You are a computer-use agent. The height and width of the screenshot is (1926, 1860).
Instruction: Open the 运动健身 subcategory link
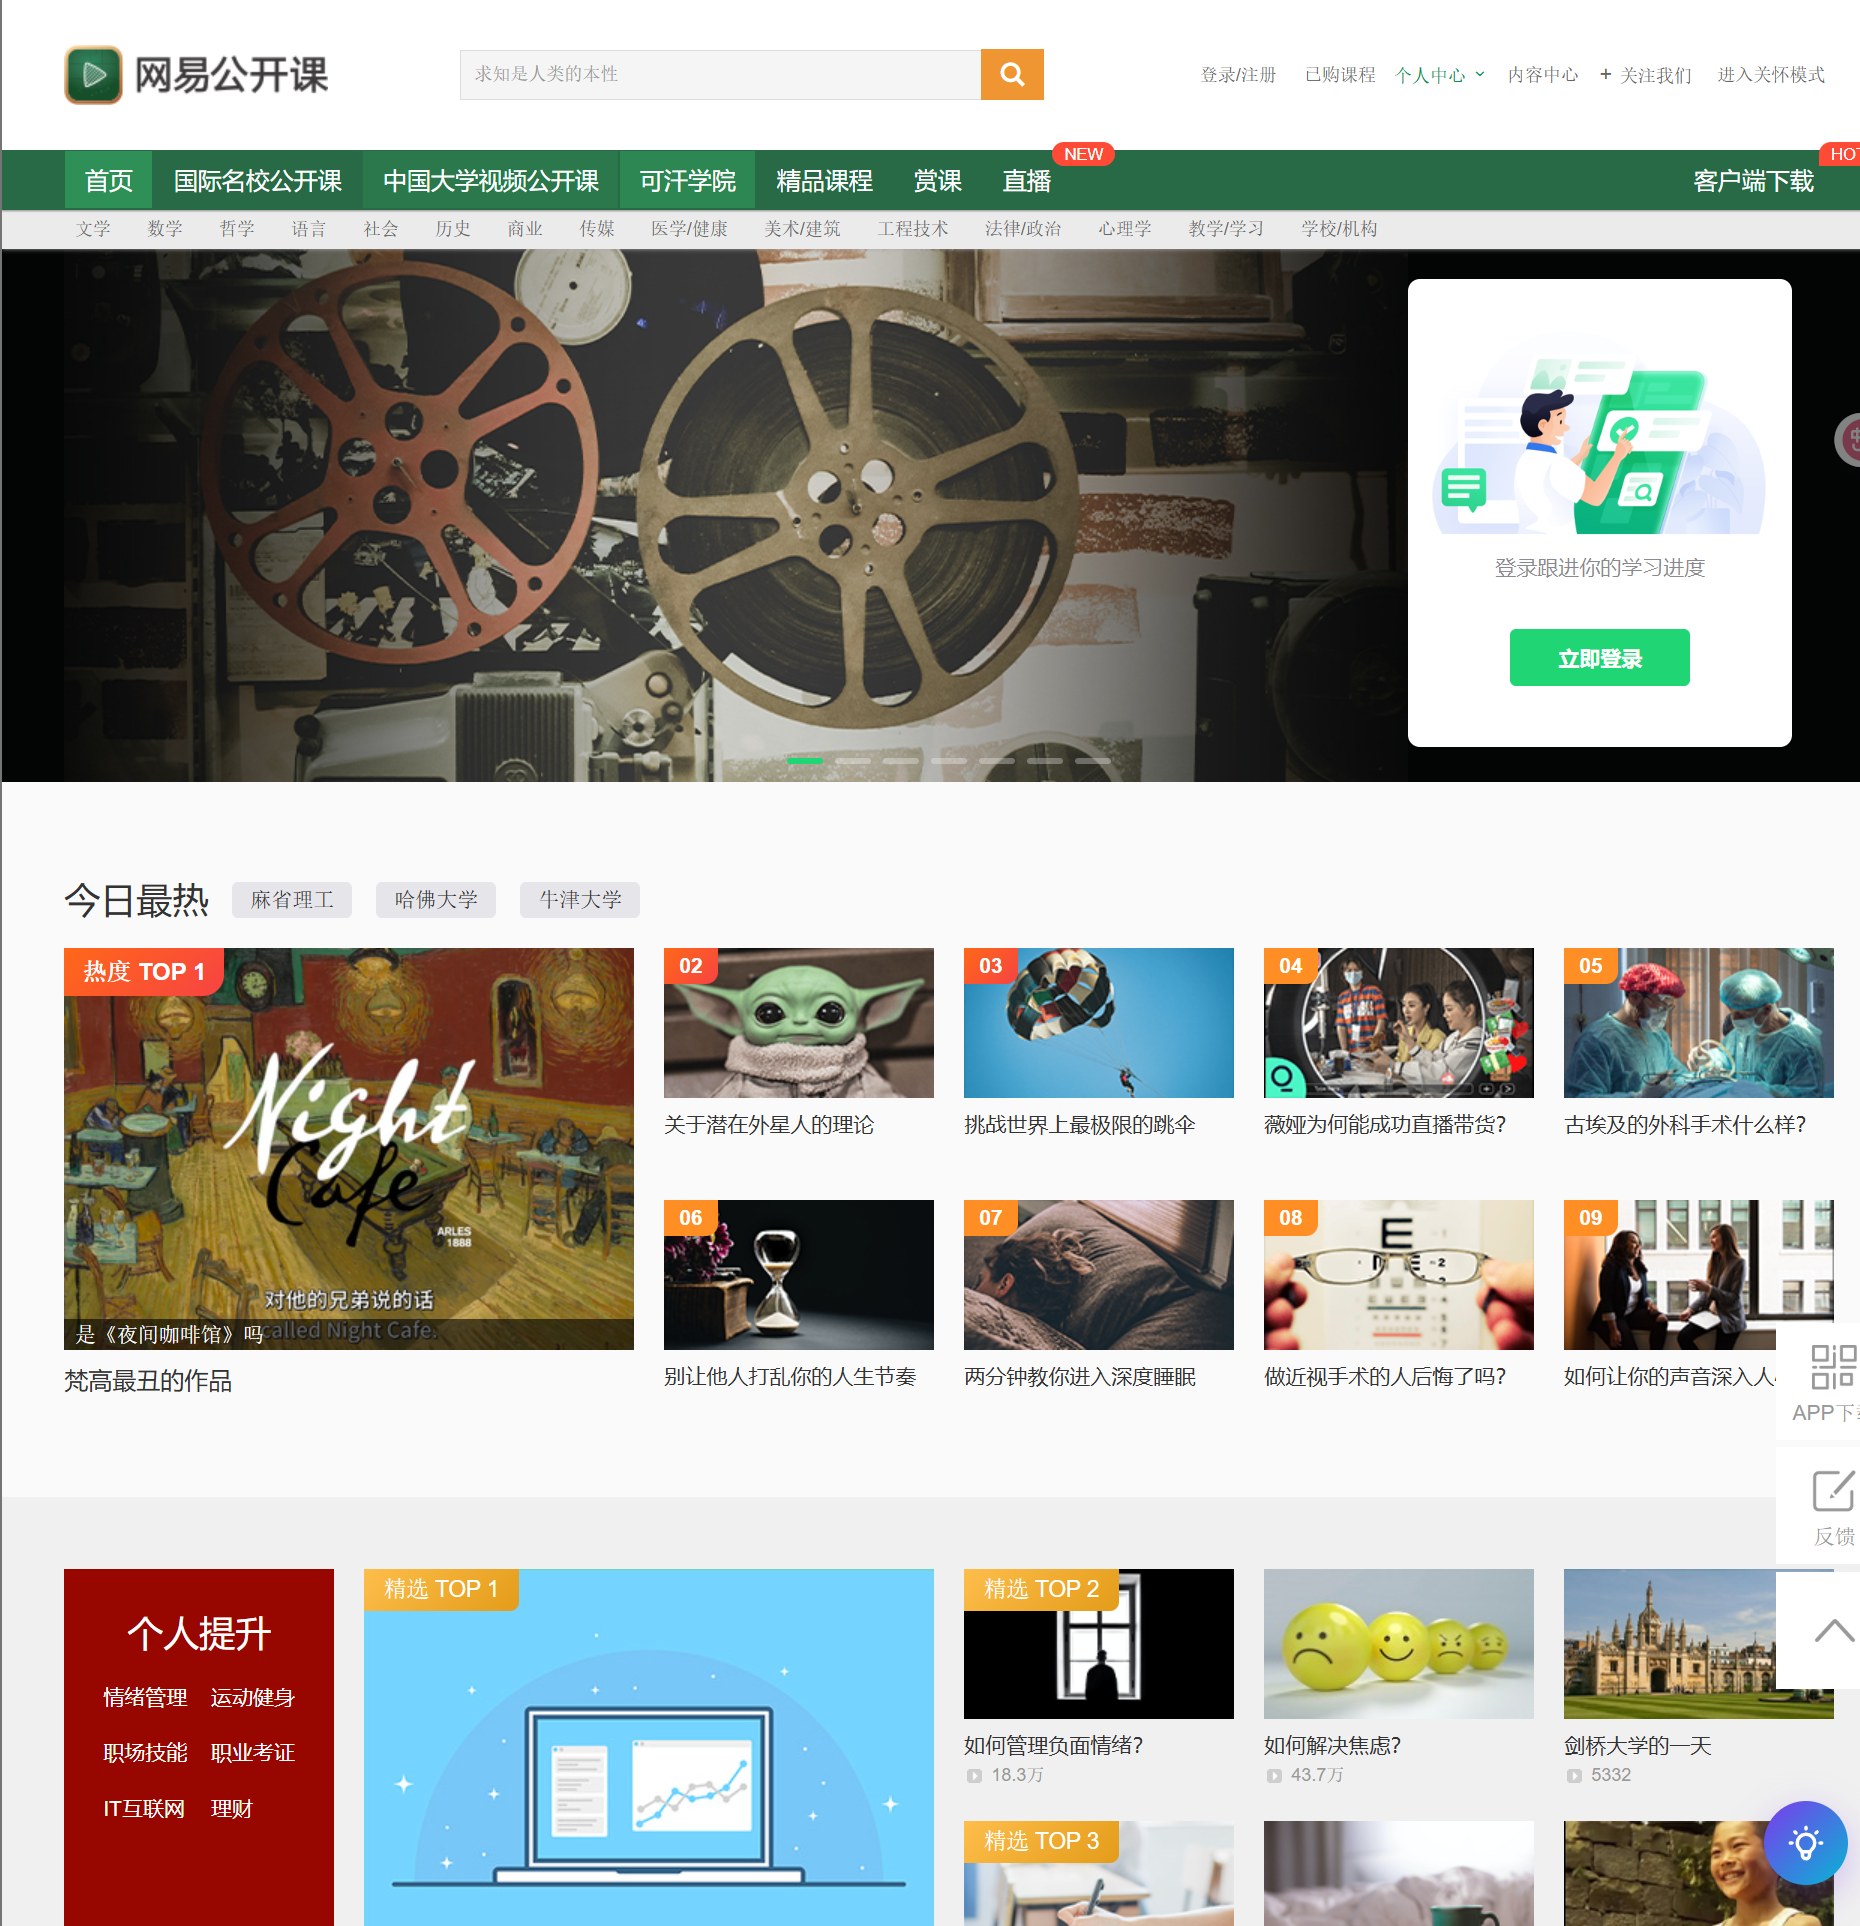point(253,1697)
